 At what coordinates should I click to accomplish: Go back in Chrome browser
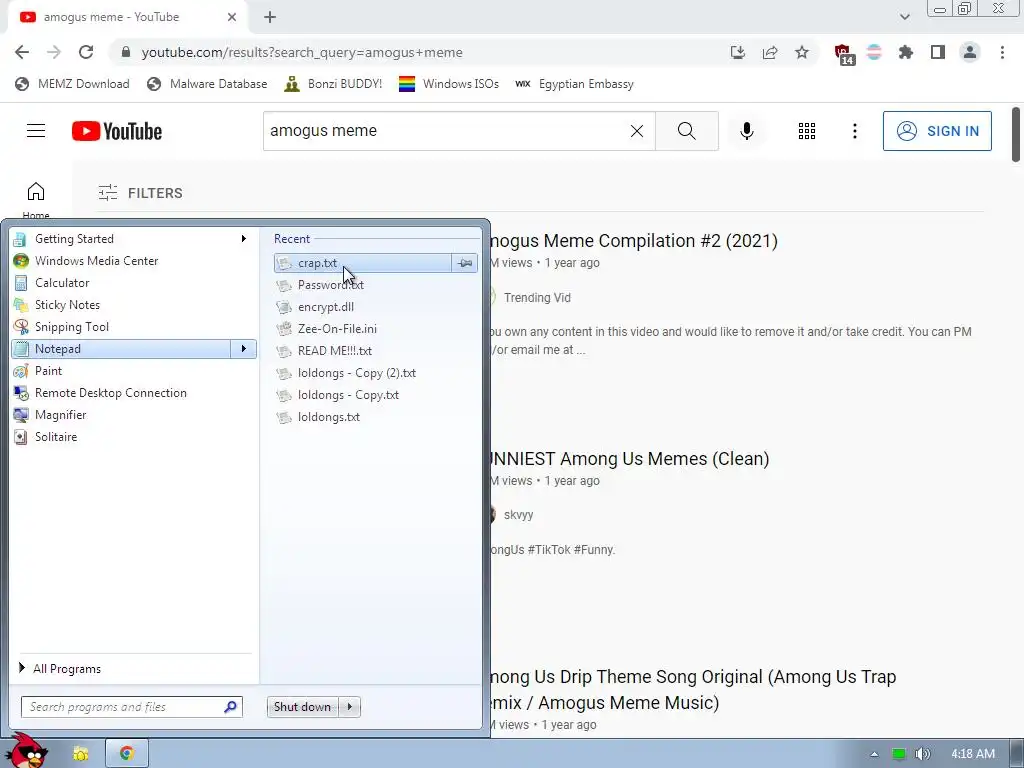[22, 52]
